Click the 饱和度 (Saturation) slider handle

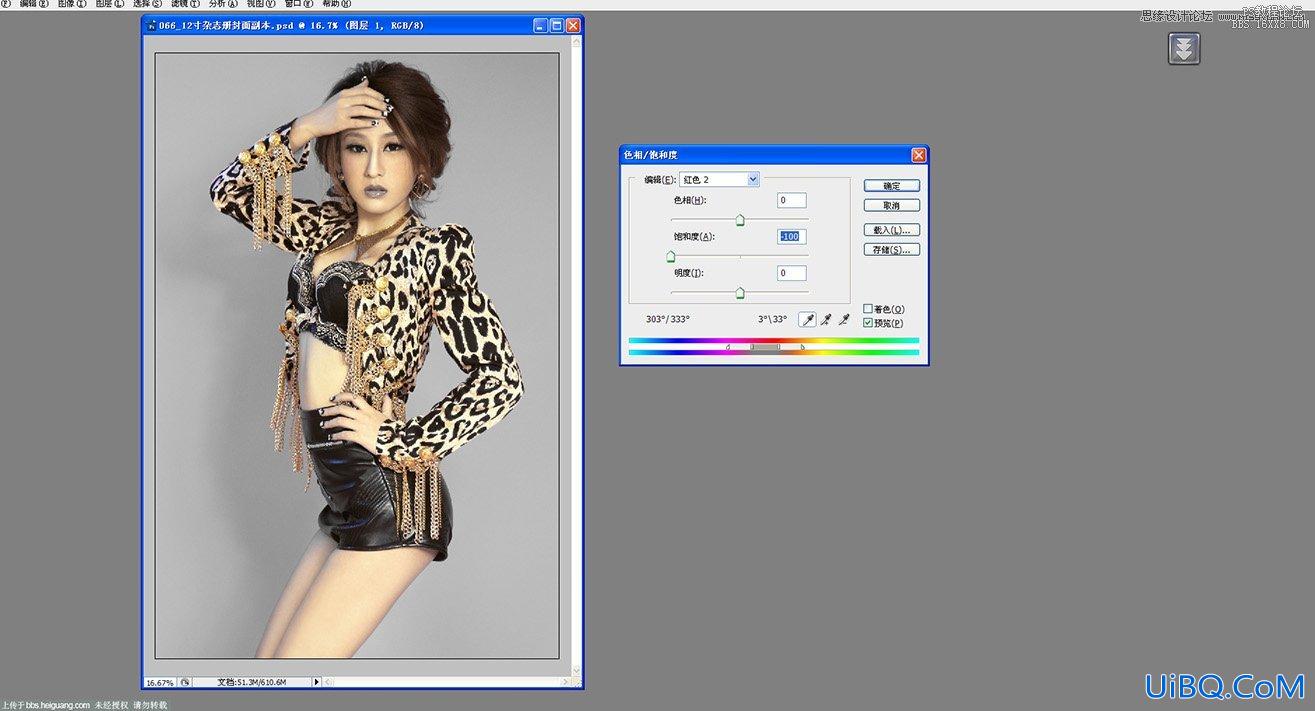pyautogui.click(x=671, y=257)
